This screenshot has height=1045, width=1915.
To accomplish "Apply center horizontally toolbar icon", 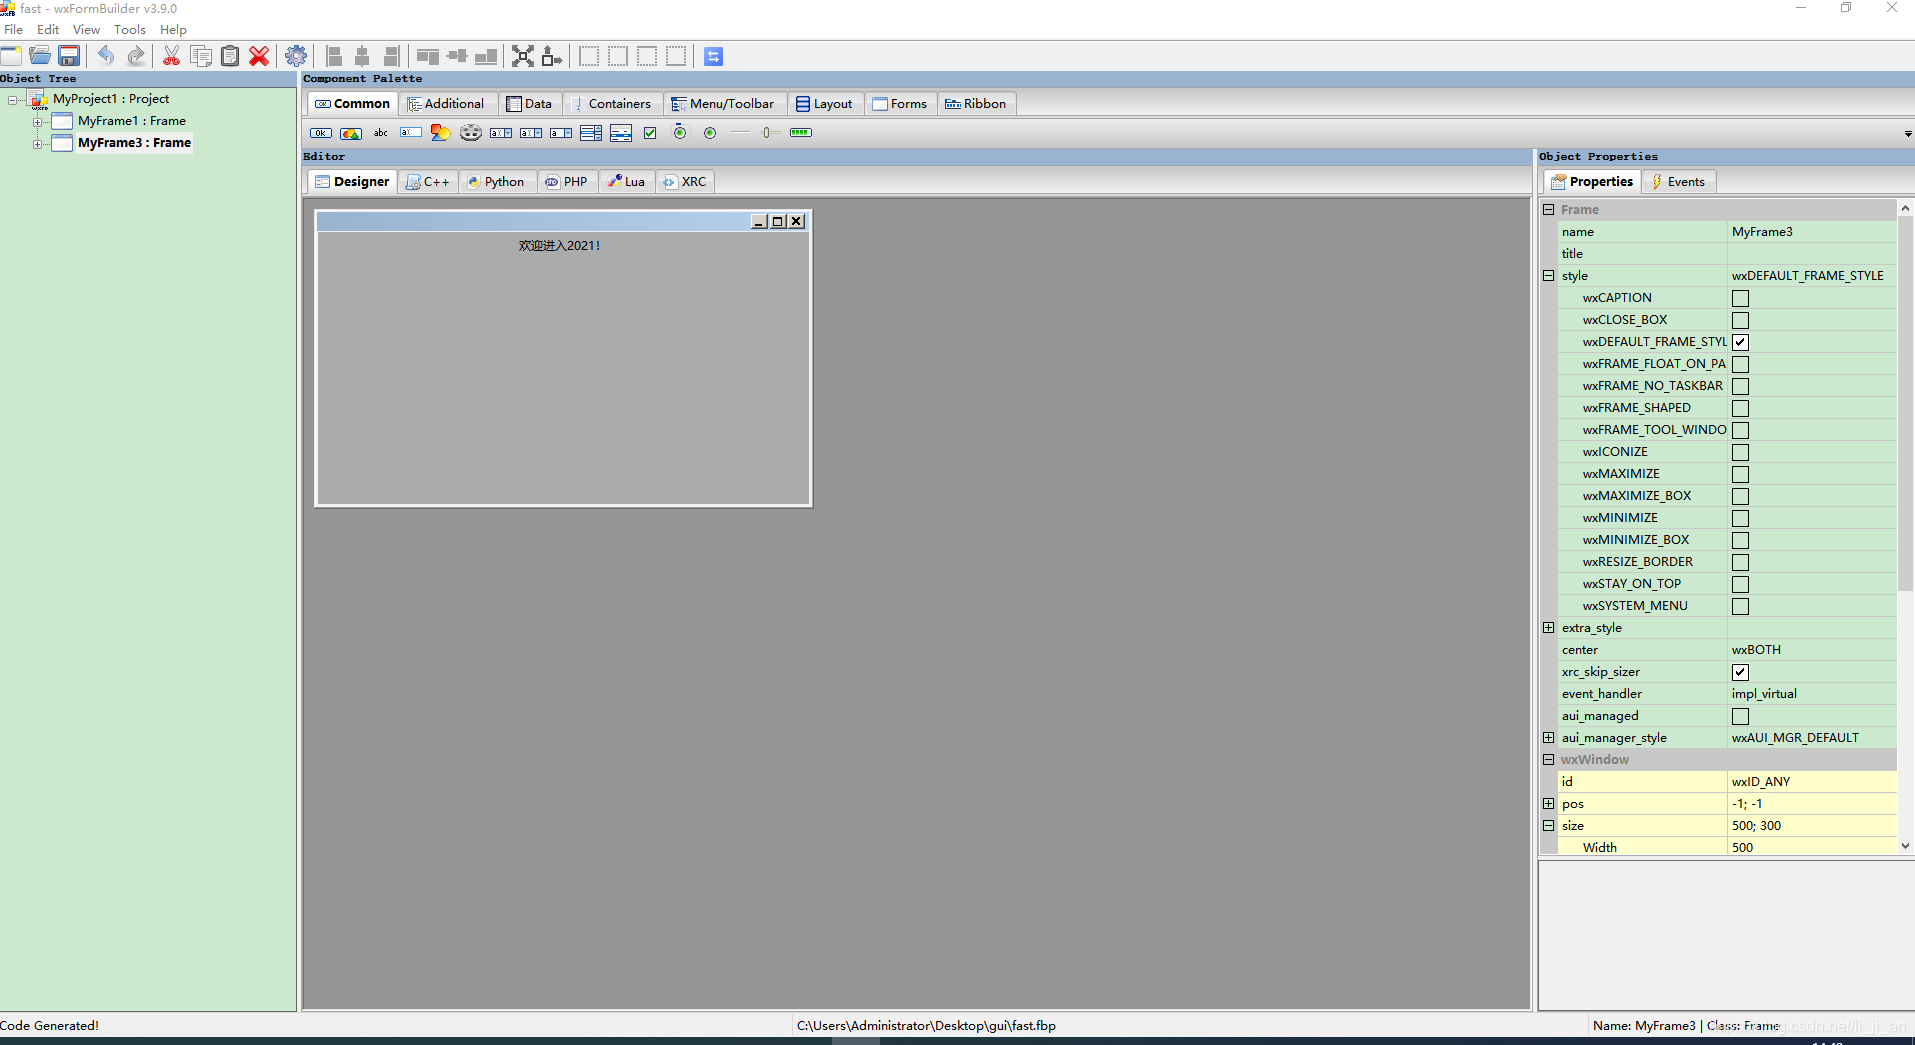I will [363, 56].
